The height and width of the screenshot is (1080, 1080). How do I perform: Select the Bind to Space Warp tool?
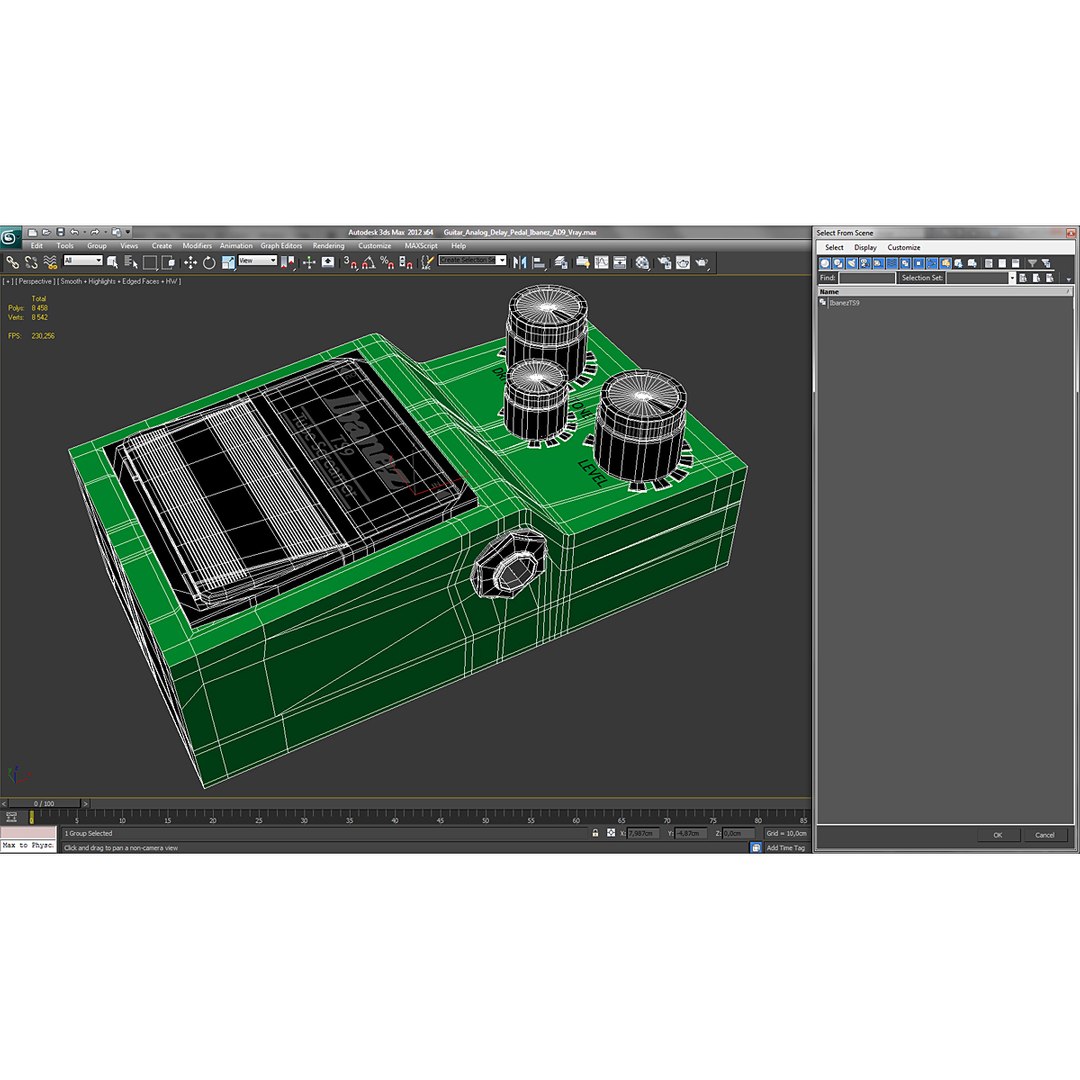(50, 262)
